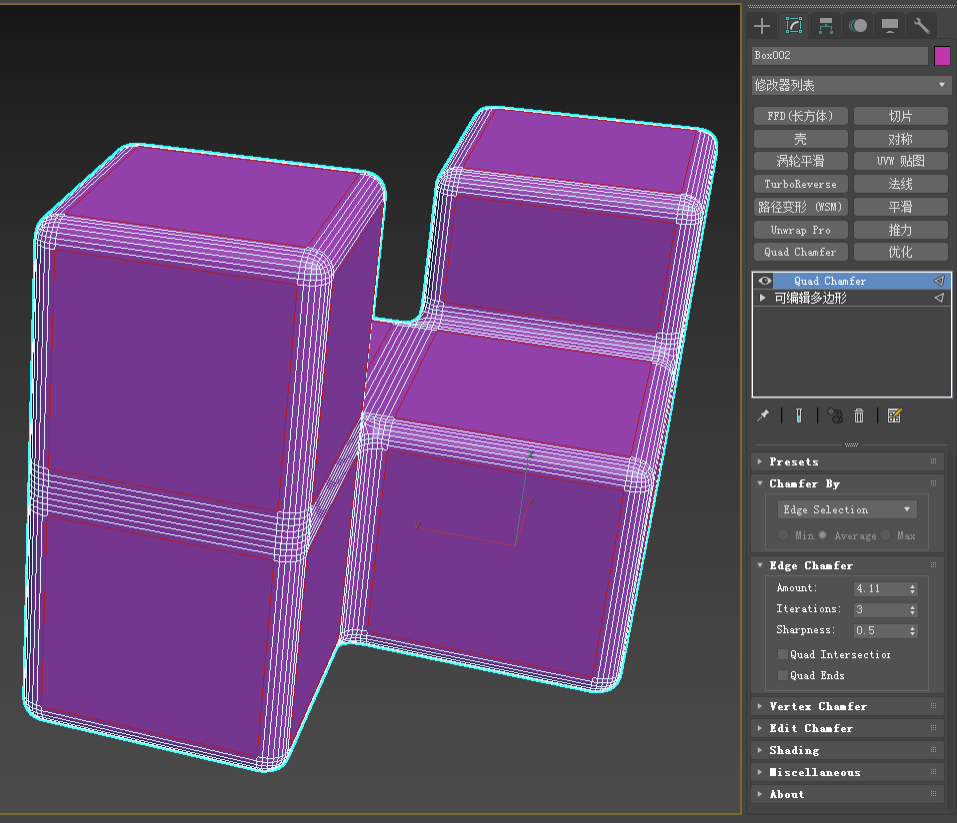Screen dimensions: 957x823
Task: Expand the Shading rollout
Action: tap(794, 750)
